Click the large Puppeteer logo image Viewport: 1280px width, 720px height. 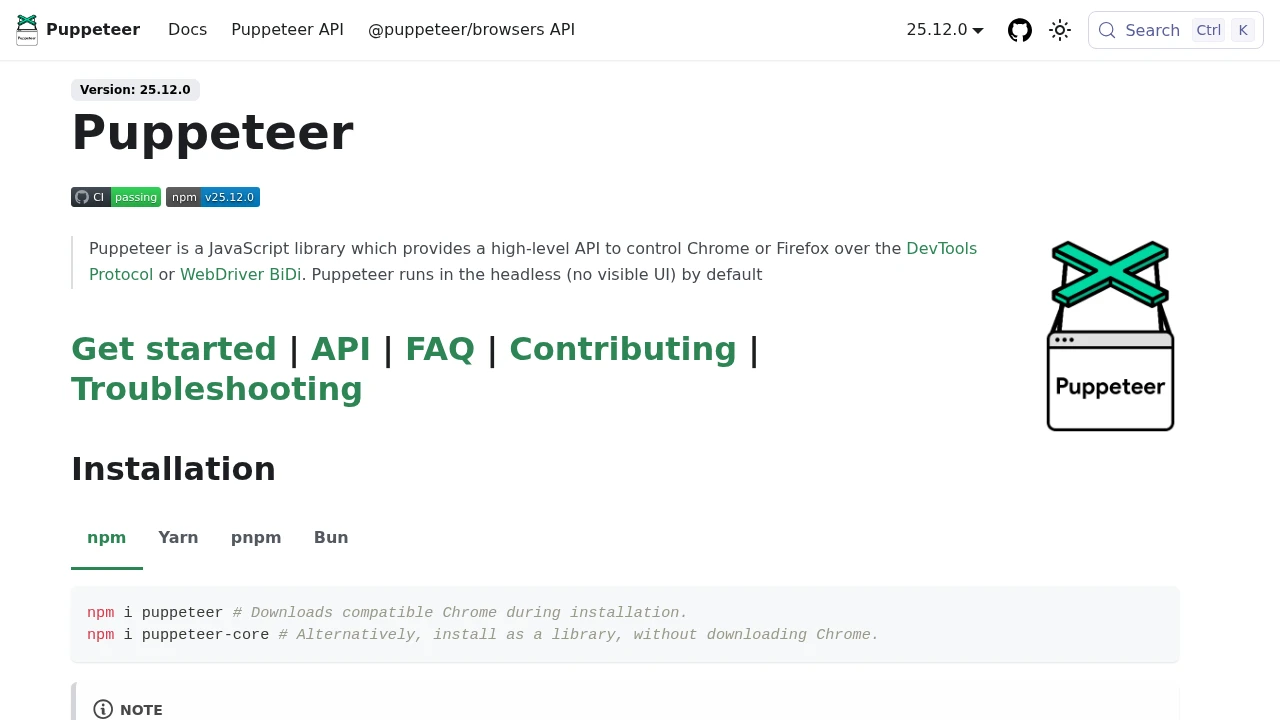[1110, 336]
